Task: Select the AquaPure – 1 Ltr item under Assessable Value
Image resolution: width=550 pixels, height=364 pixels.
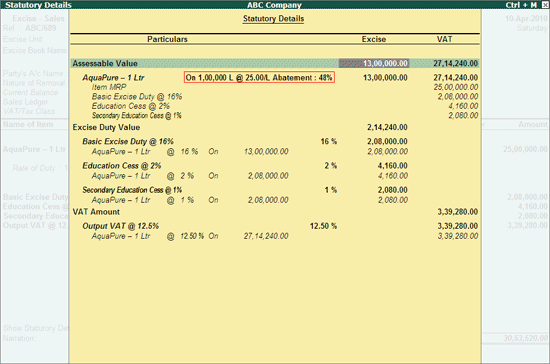Action: click(113, 77)
